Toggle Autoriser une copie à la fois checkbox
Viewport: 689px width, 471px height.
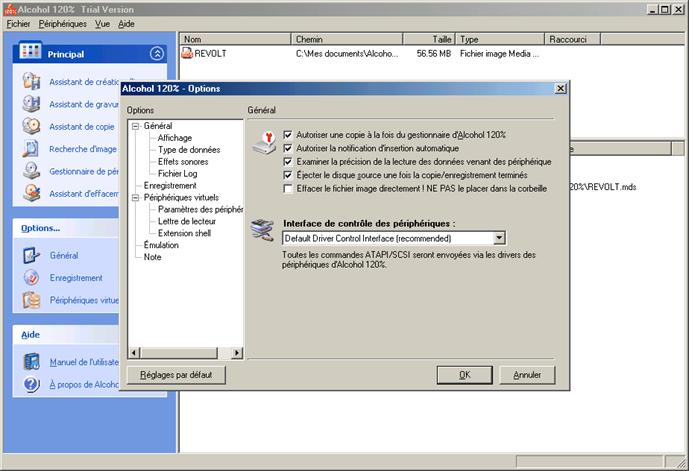(x=288, y=135)
